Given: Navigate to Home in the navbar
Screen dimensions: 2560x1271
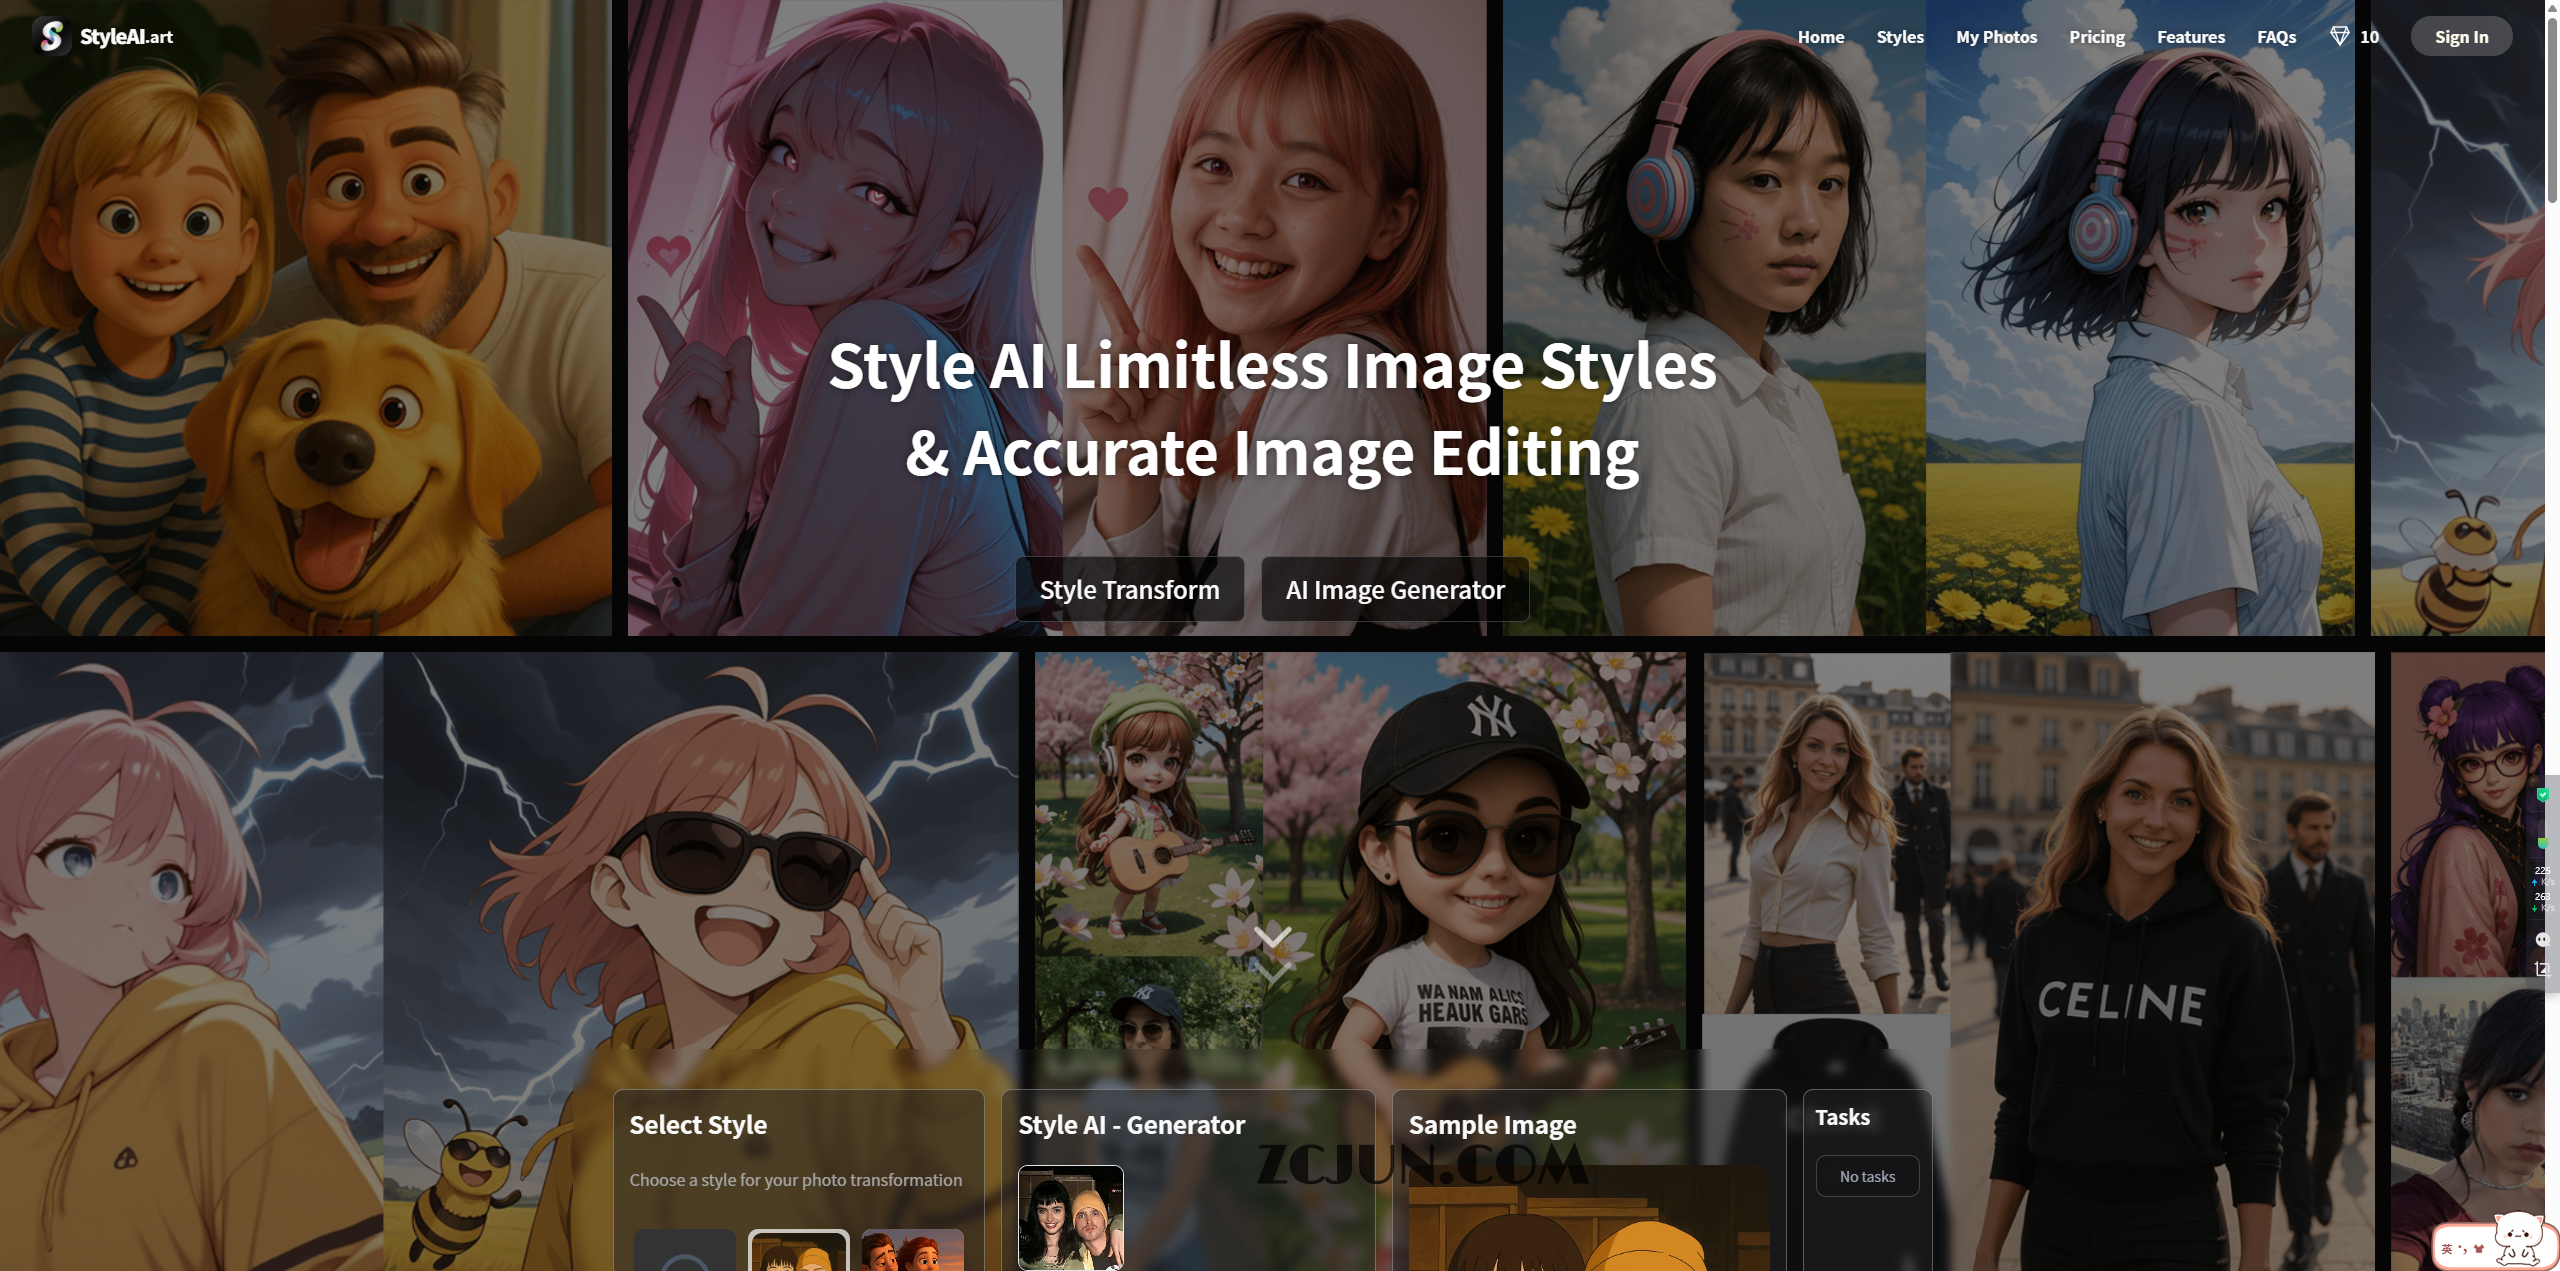Looking at the screenshot, I should pos(1820,37).
